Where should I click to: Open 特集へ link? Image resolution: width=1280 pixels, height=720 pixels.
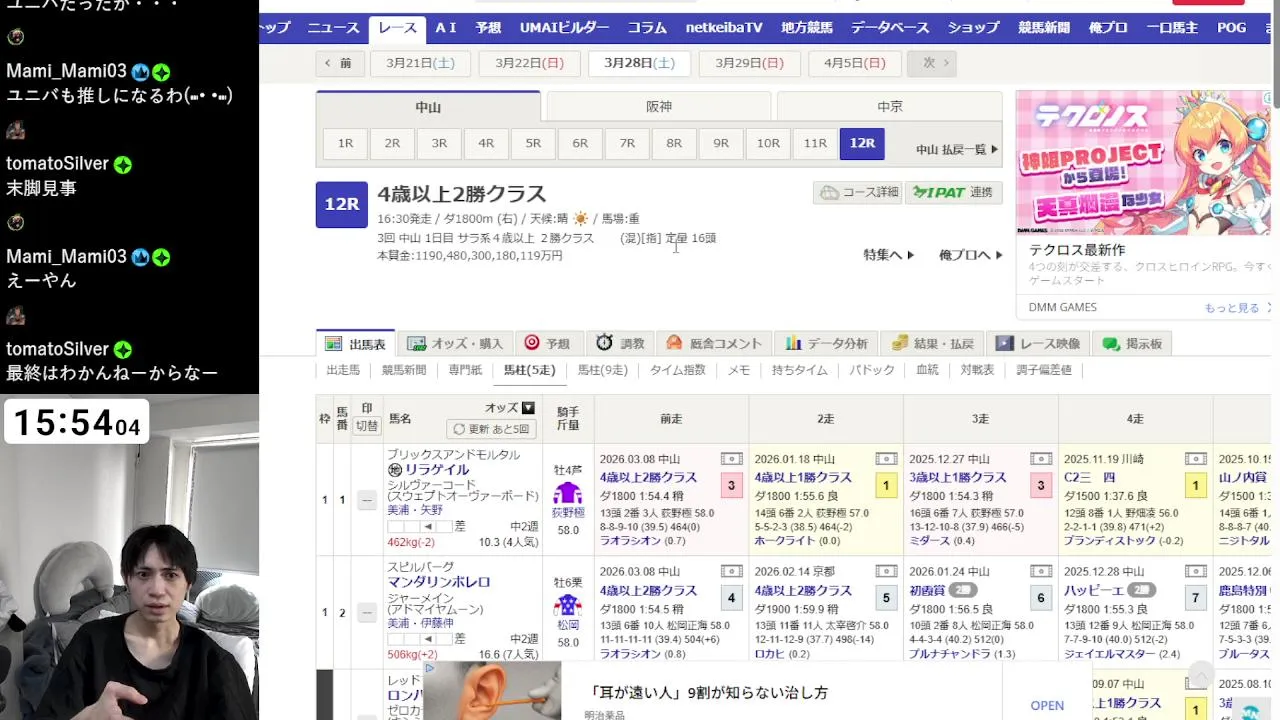(x=888, y=255)
